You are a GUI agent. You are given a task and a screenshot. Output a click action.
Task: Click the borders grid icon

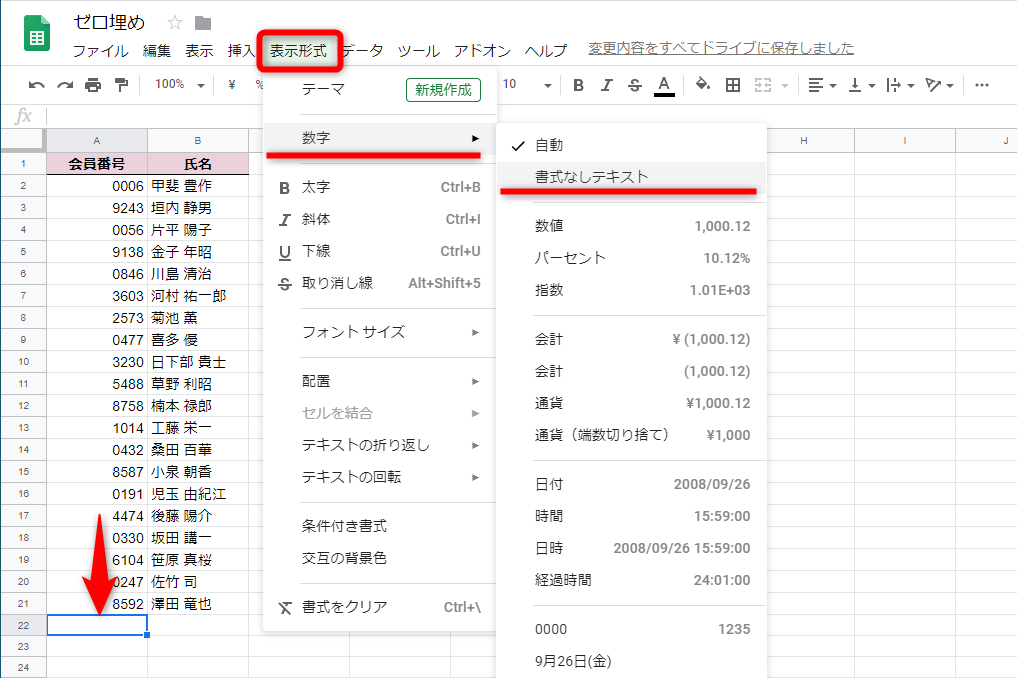pos(732,86)
